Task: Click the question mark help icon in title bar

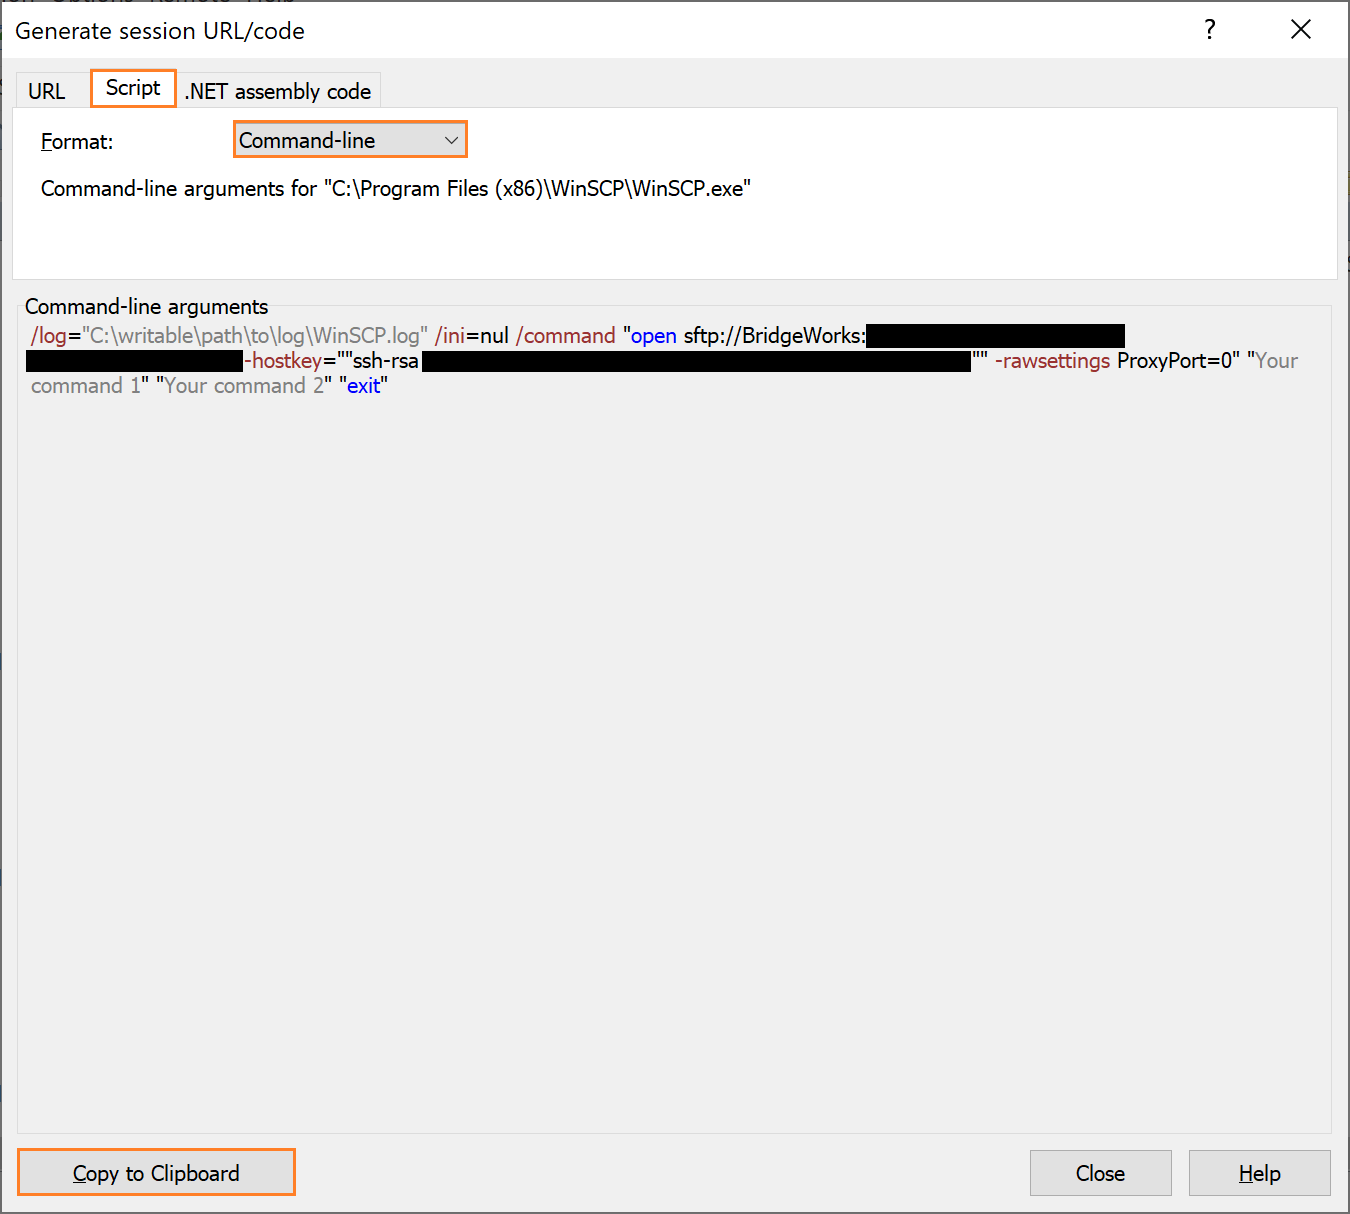Action: 1210,30
